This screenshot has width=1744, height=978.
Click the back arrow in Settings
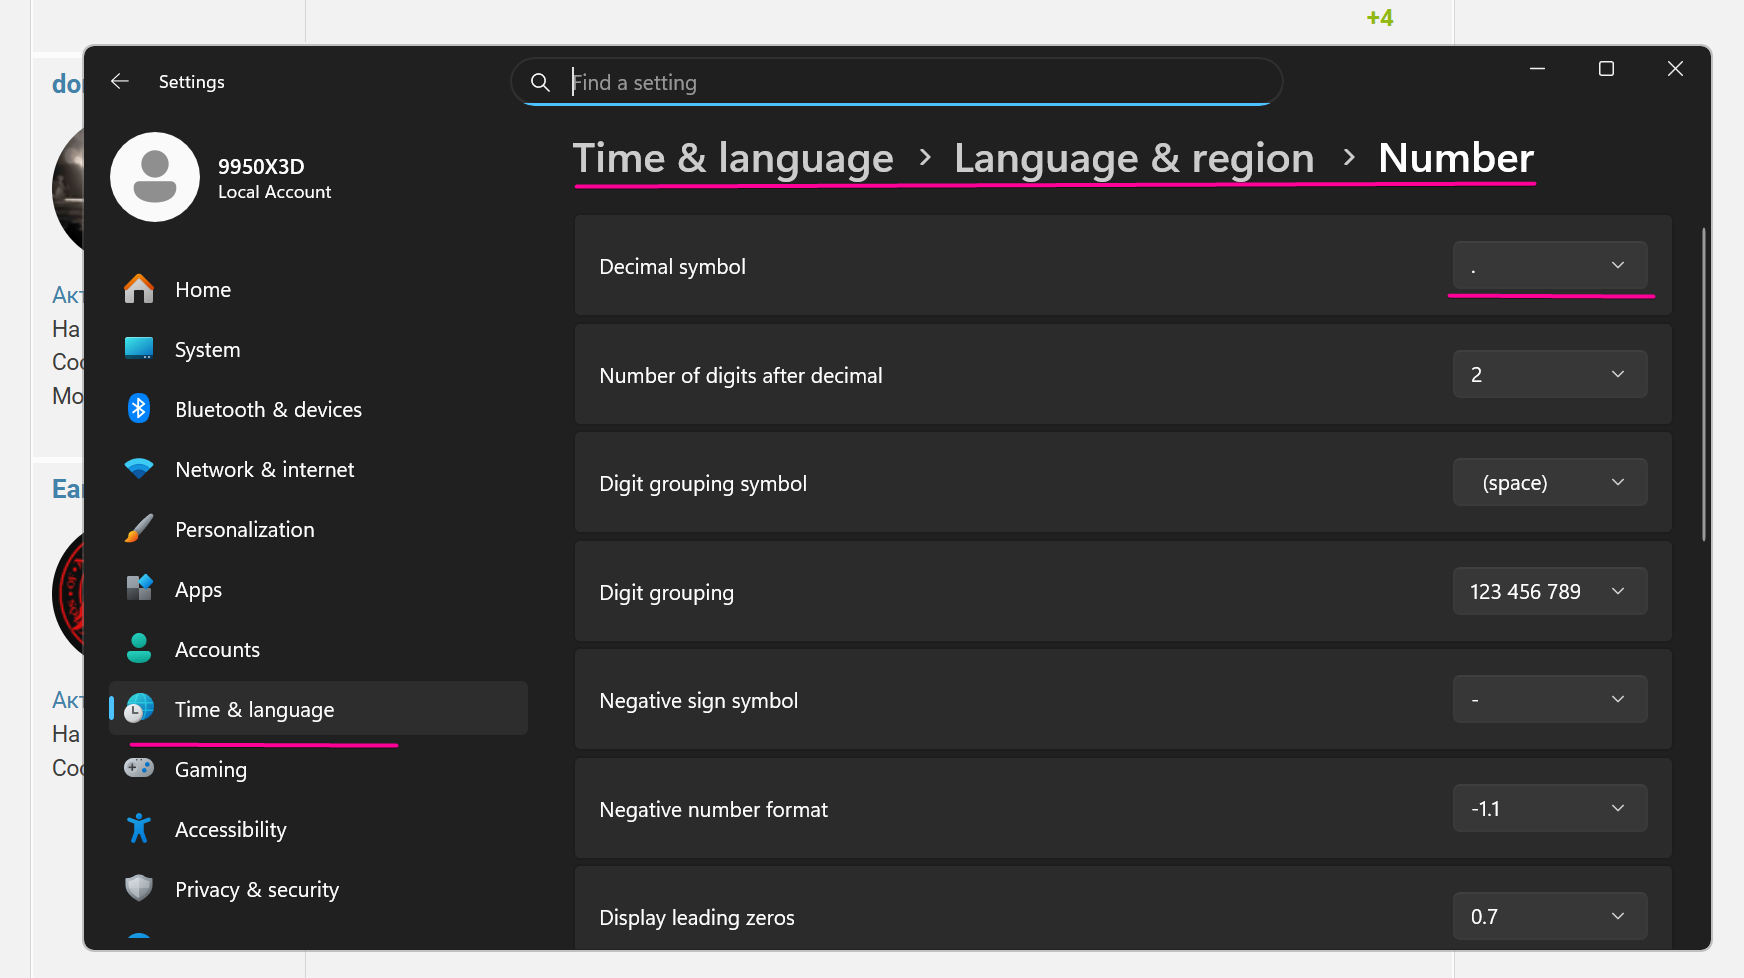(x=120, y=81)
